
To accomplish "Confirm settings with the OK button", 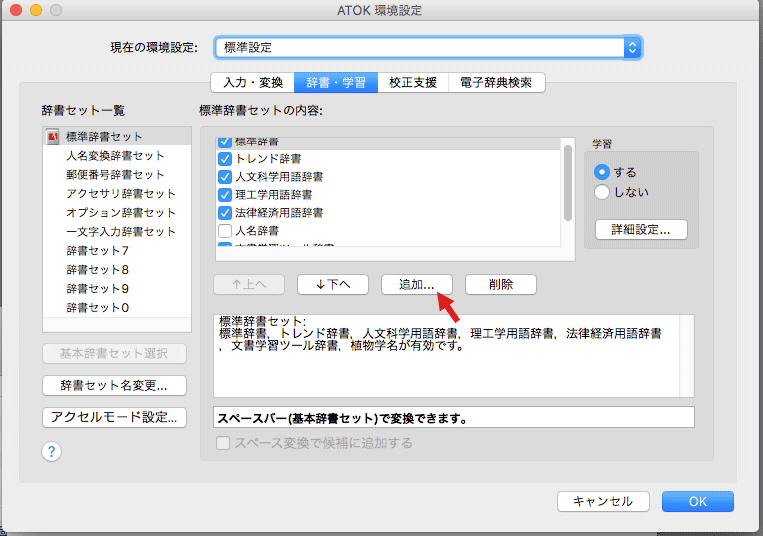I will 698,501.
